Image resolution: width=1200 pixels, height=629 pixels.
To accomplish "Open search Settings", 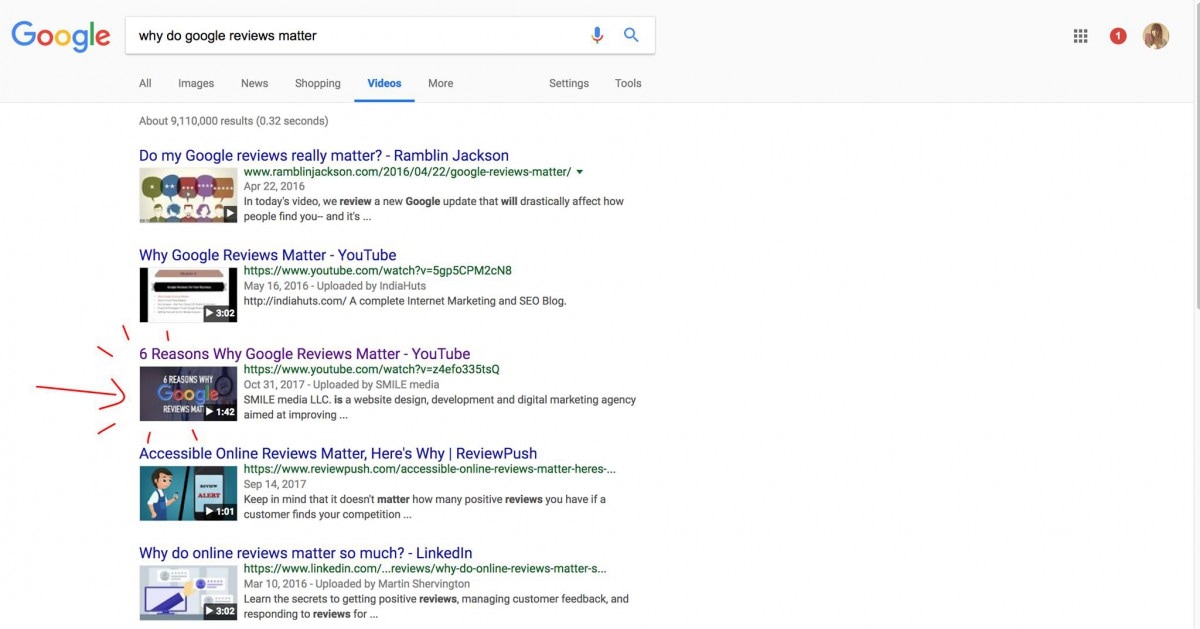I will [569, 83].
